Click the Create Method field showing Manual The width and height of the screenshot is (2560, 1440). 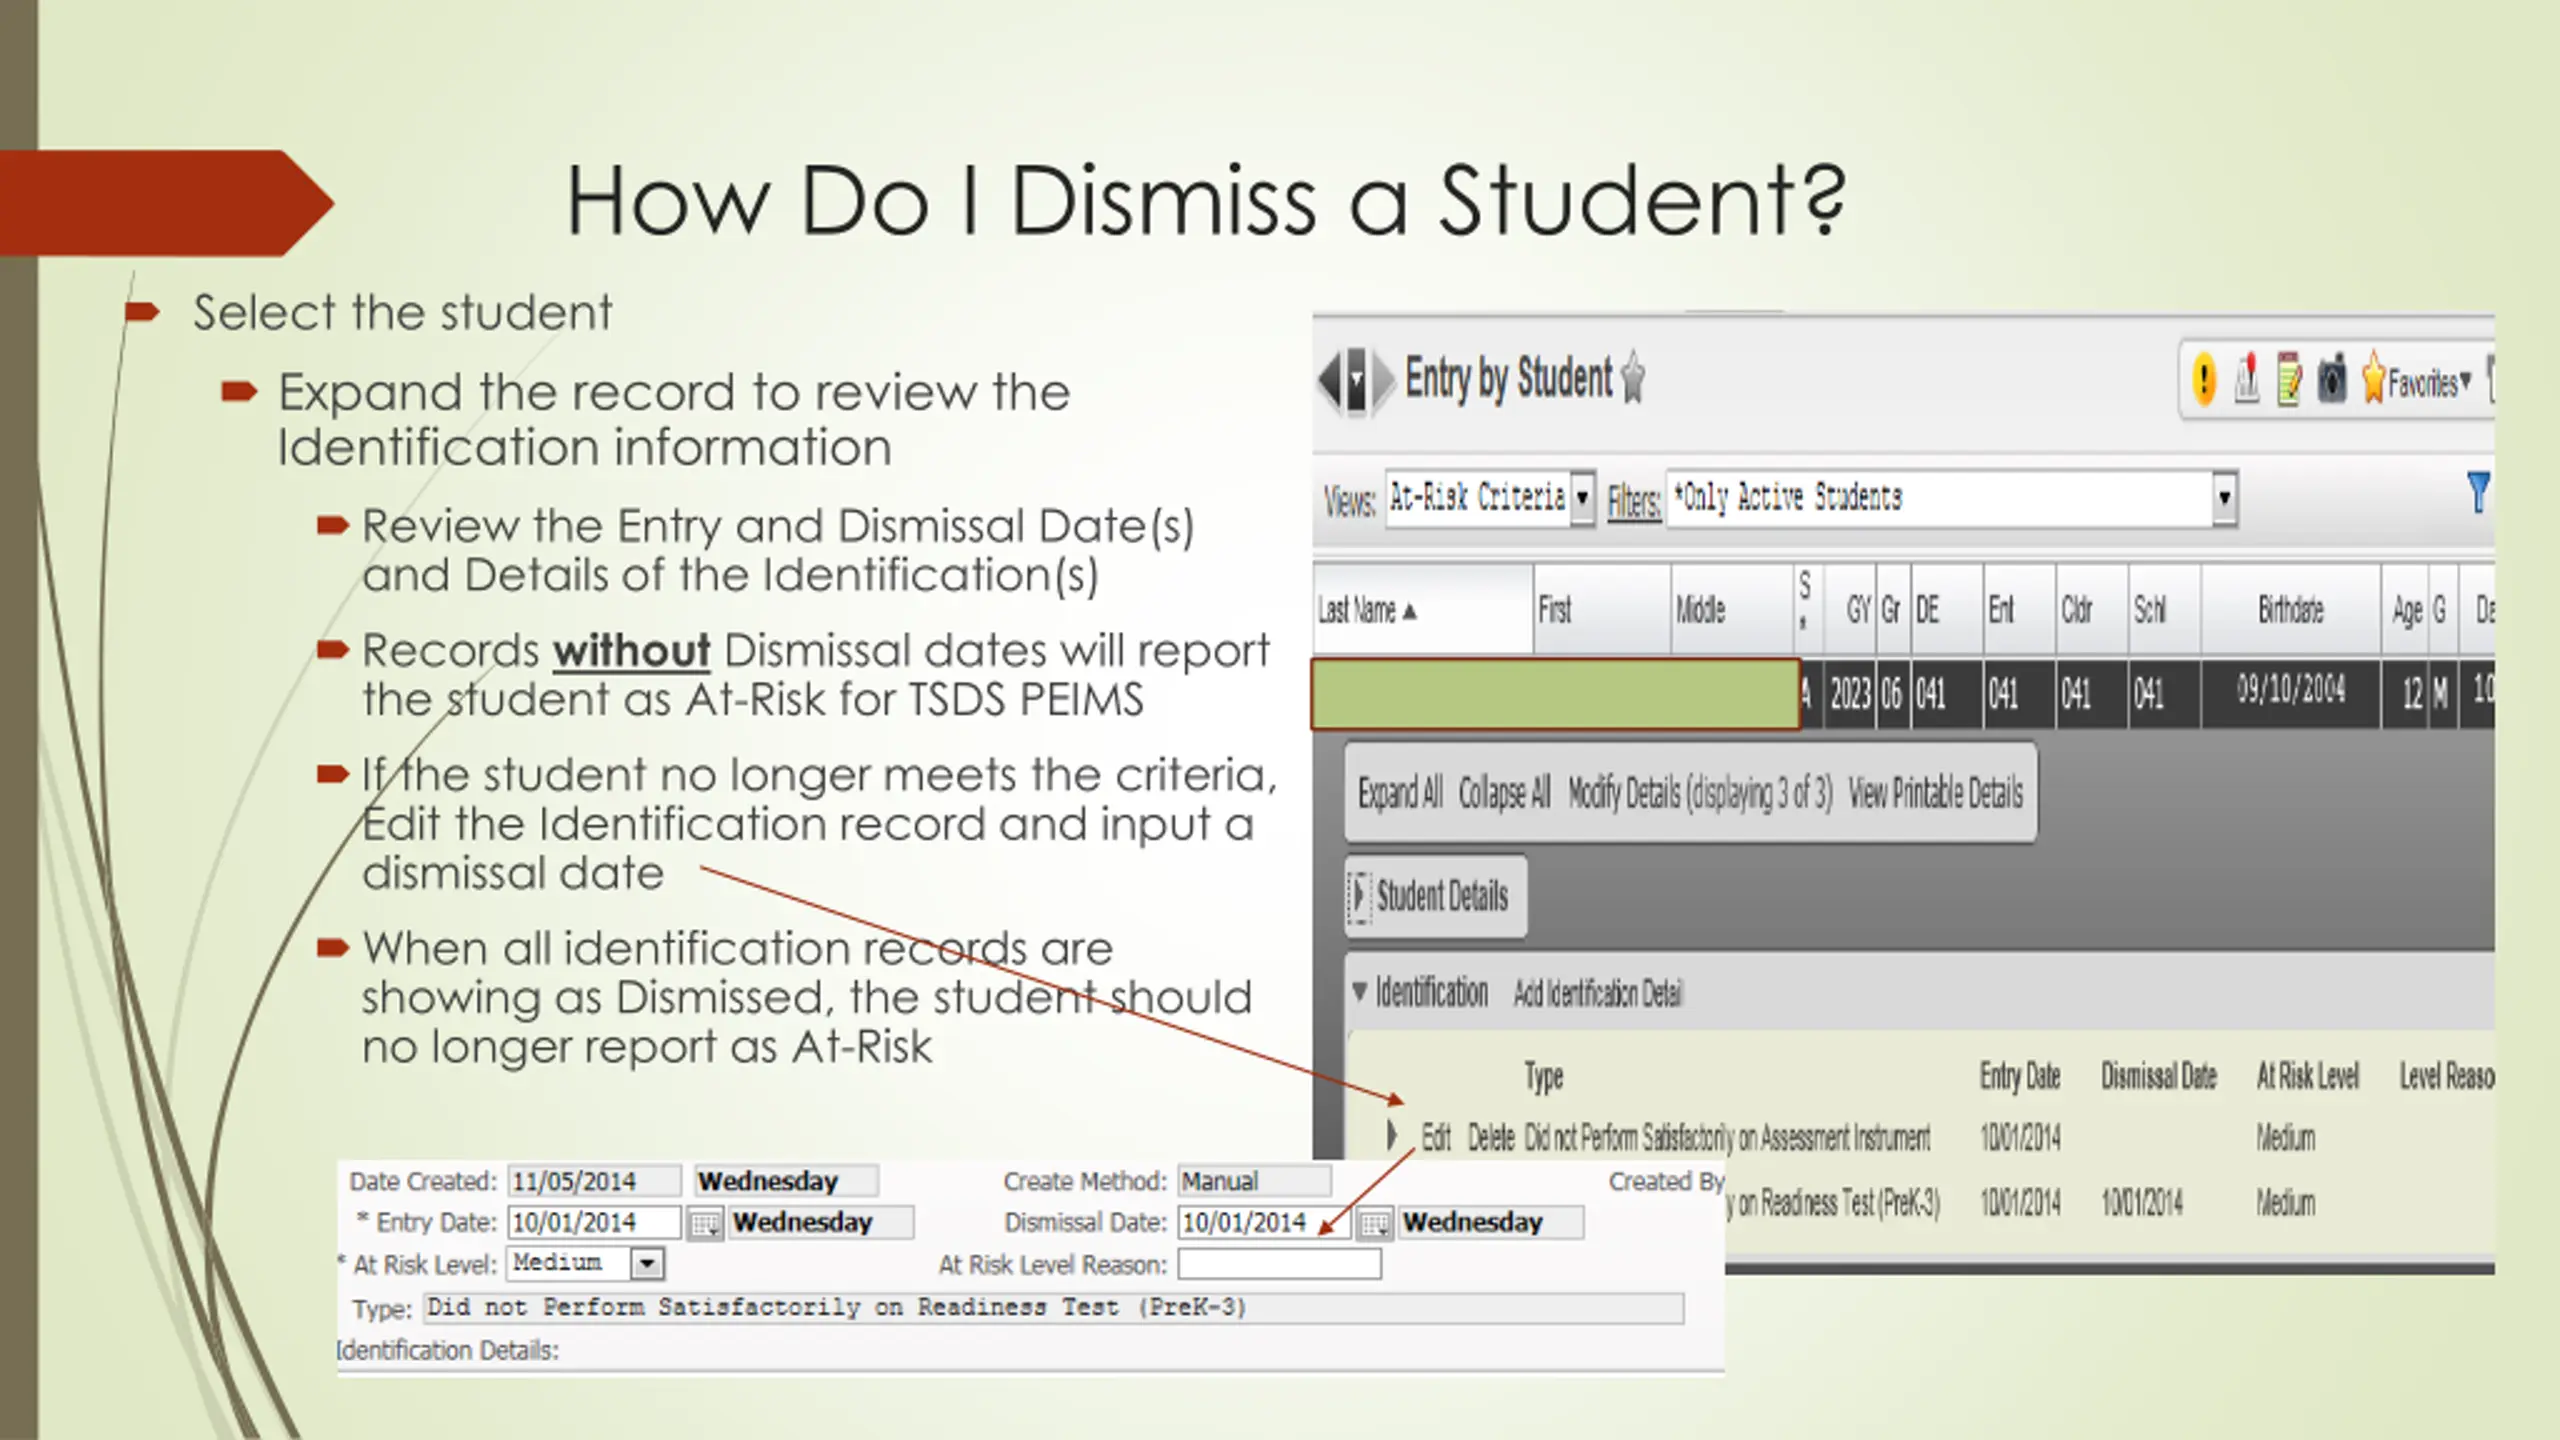coord(1255,1181)
